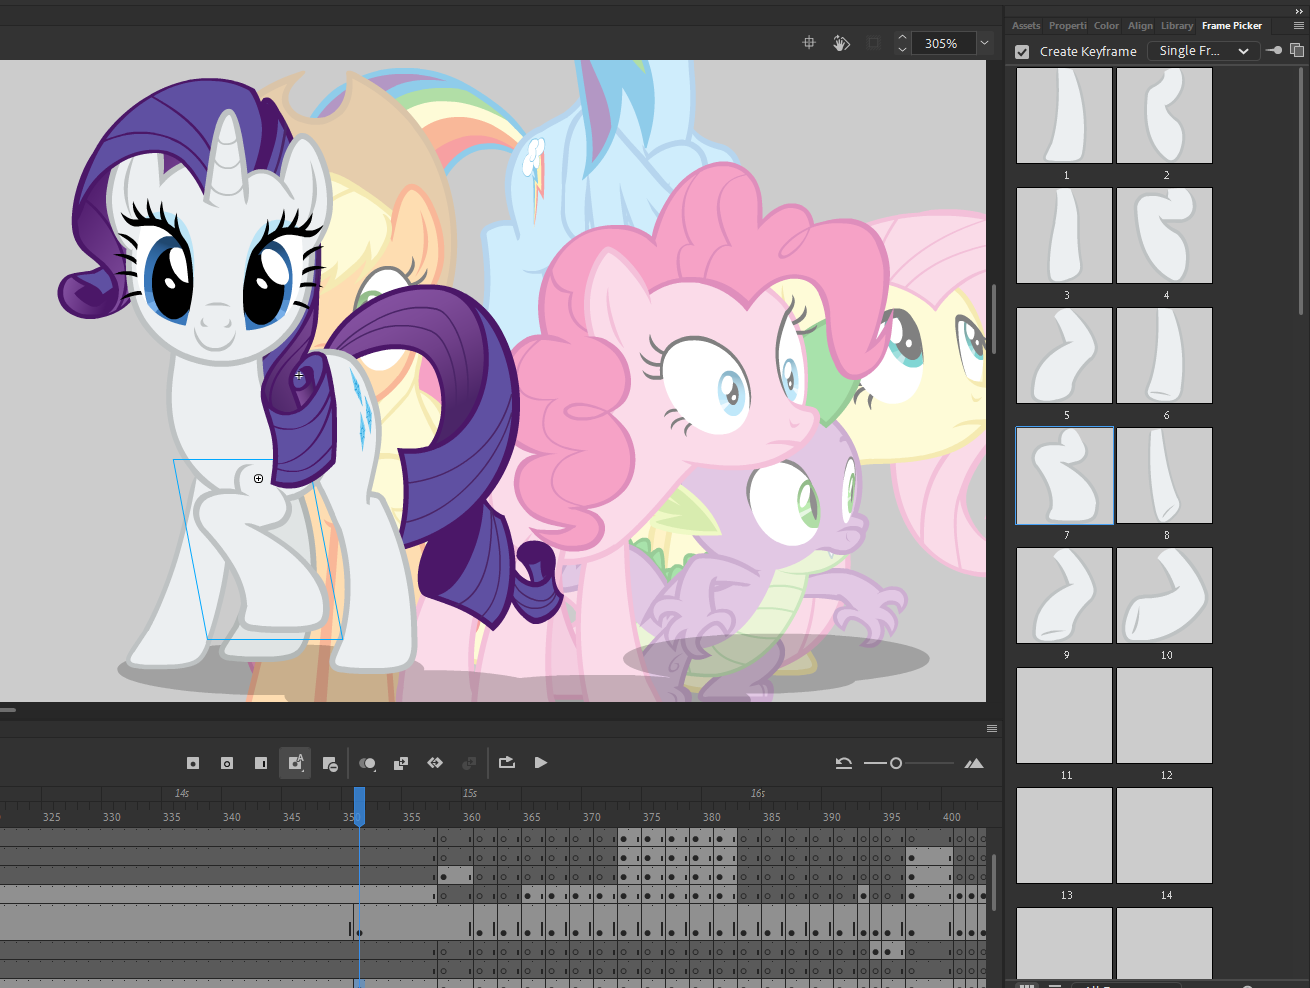Collapse panels with the double-arrow icon
Viewport: 1310px width, 988px height.
1299,10
